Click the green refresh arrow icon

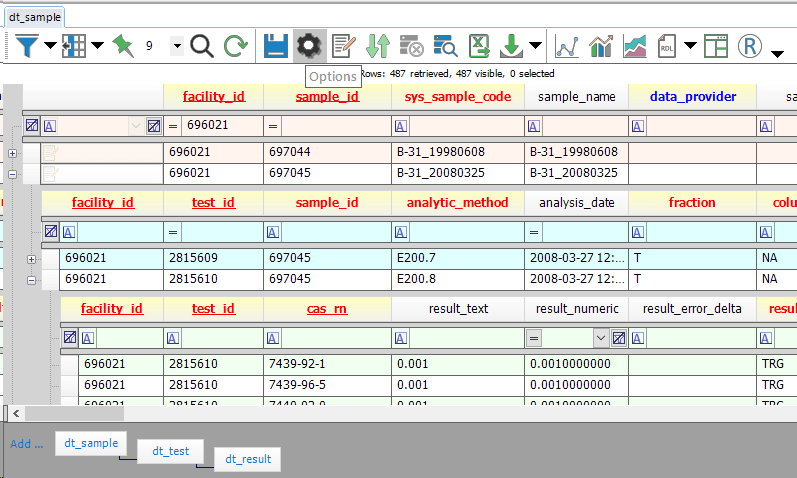[x=236, y=46]
